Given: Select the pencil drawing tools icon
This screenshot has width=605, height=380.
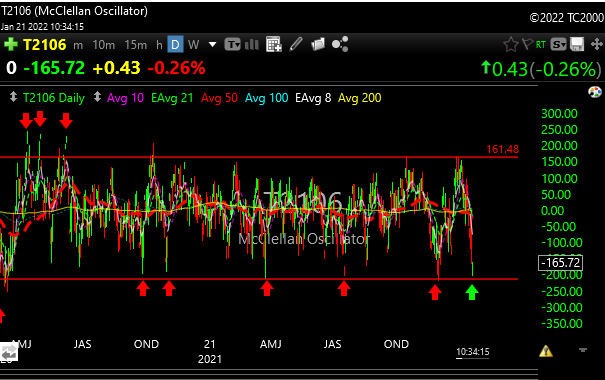Looking at the screenshot, I should 296,44.
